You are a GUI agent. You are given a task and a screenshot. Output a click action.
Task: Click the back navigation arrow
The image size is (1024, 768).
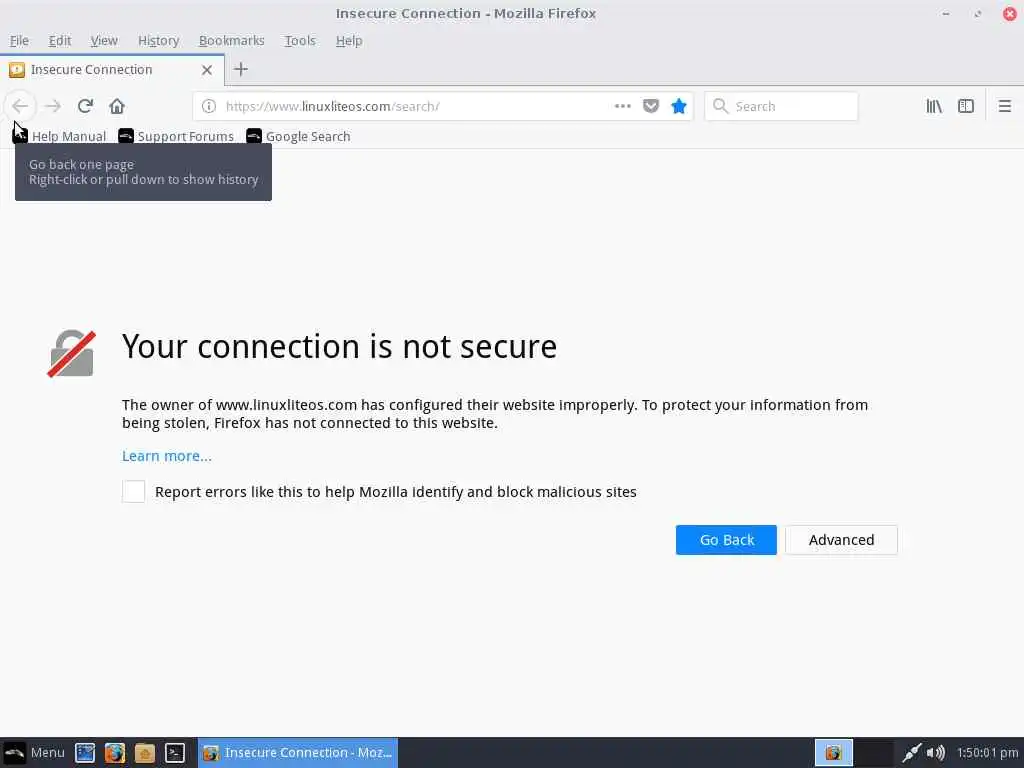pos(20,106)
